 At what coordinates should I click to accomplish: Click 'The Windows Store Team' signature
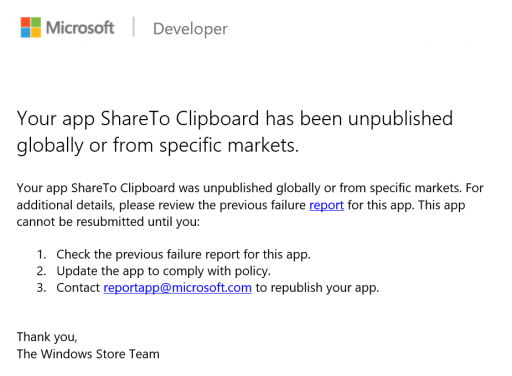(x=88, y=354)
